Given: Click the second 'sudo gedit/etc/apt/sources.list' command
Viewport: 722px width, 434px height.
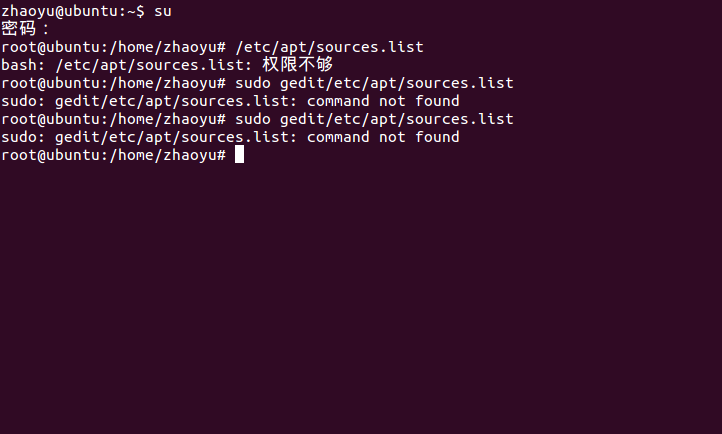Looking at the screenshot, I should 374,119.
